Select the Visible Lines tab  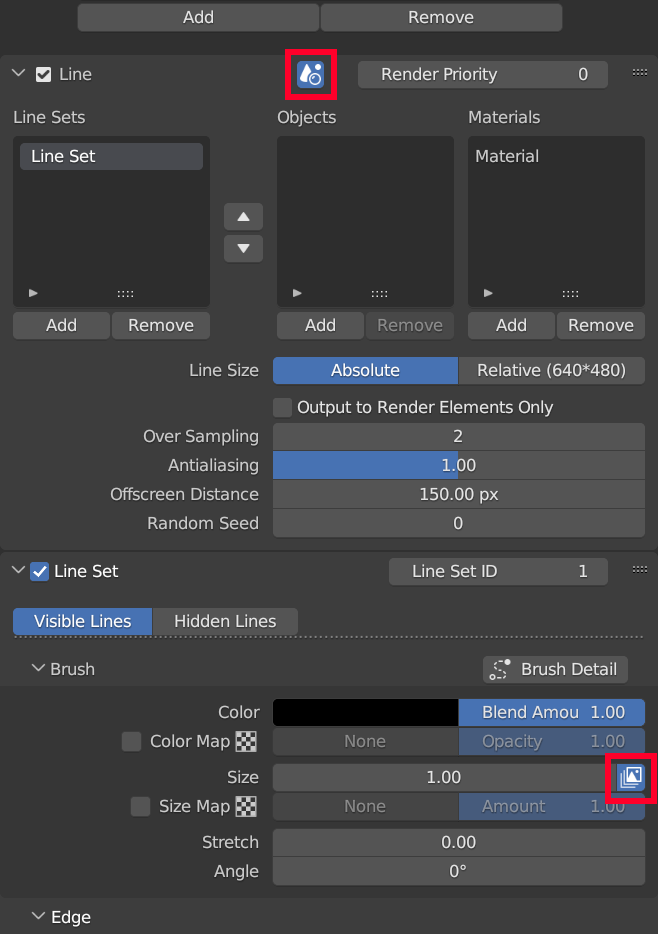click(x=82, y=621)
